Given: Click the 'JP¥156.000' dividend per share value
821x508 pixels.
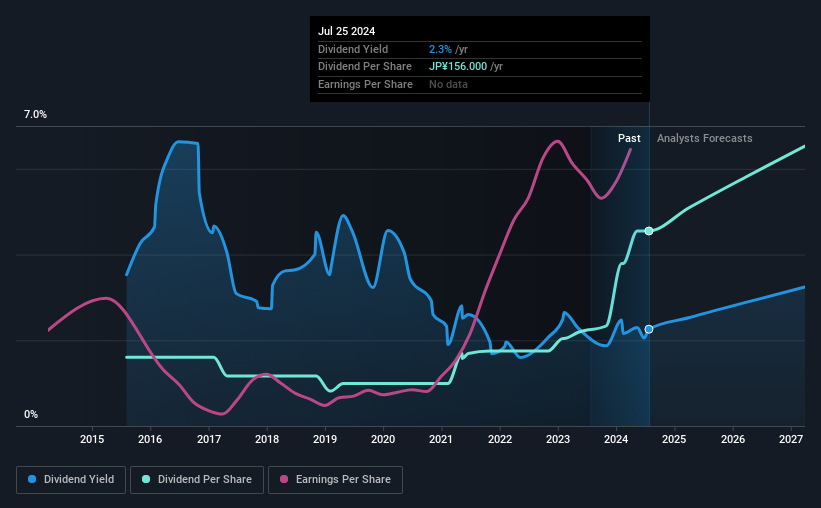Looking at the screenshot, I should (458, 67).
